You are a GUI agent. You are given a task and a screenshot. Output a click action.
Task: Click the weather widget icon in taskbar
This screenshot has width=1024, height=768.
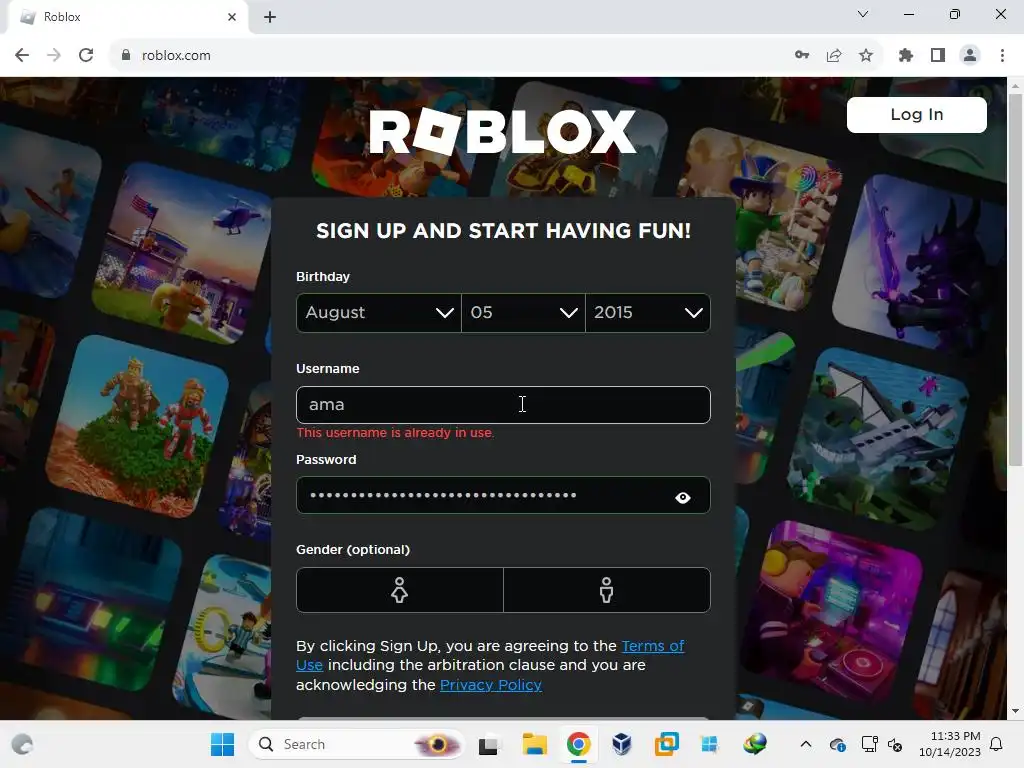[x=22, y=744]
